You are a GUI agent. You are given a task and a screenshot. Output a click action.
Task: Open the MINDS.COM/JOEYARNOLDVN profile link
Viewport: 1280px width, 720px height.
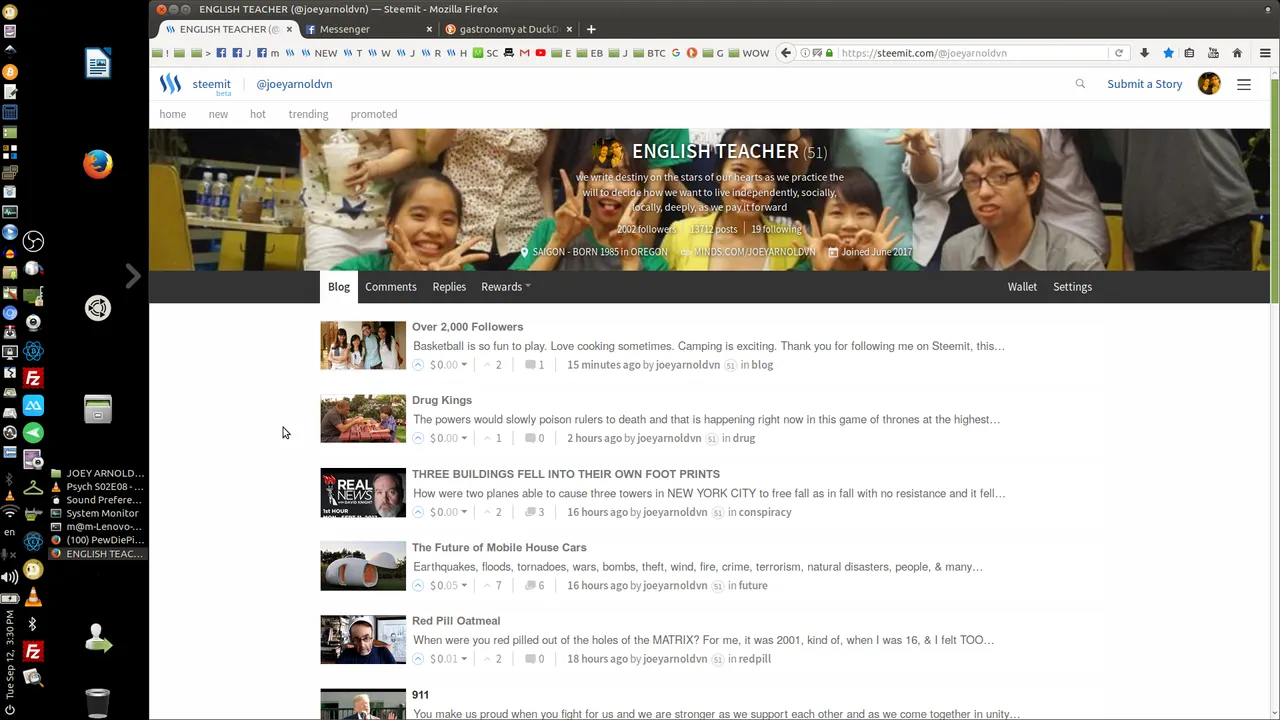754,252
